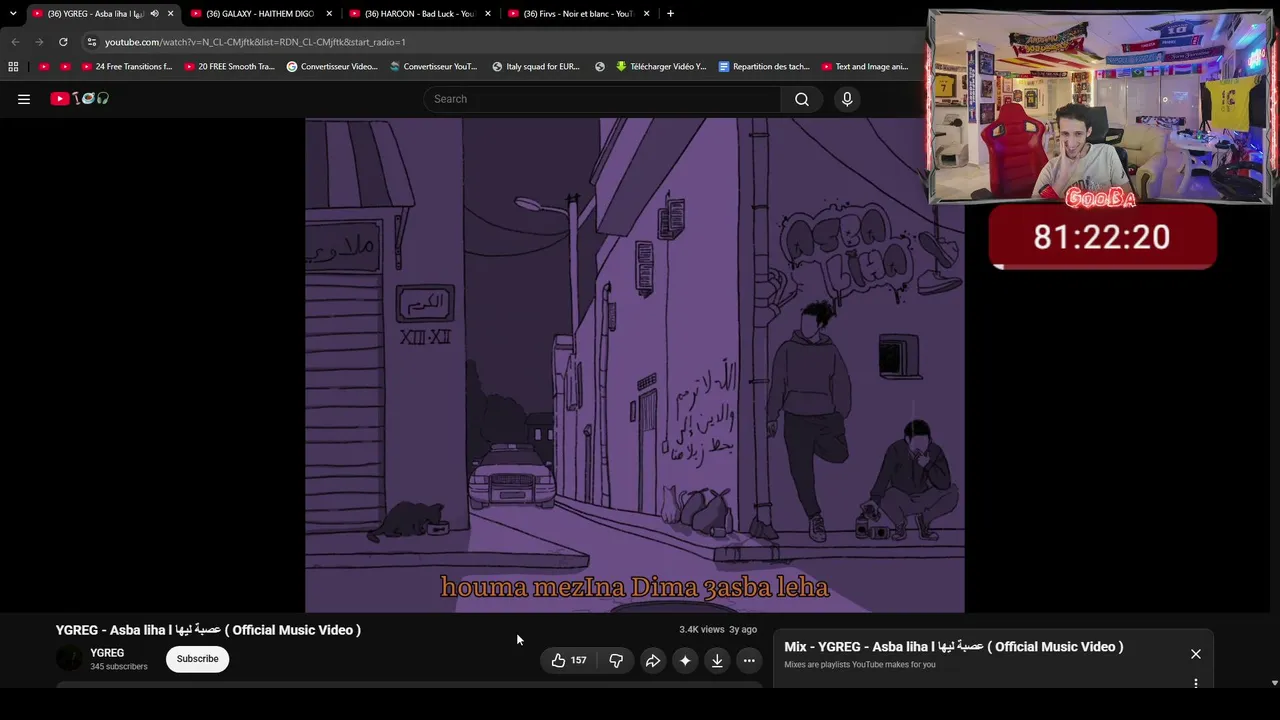Go back with the browser back arrow

coord(15,42)
